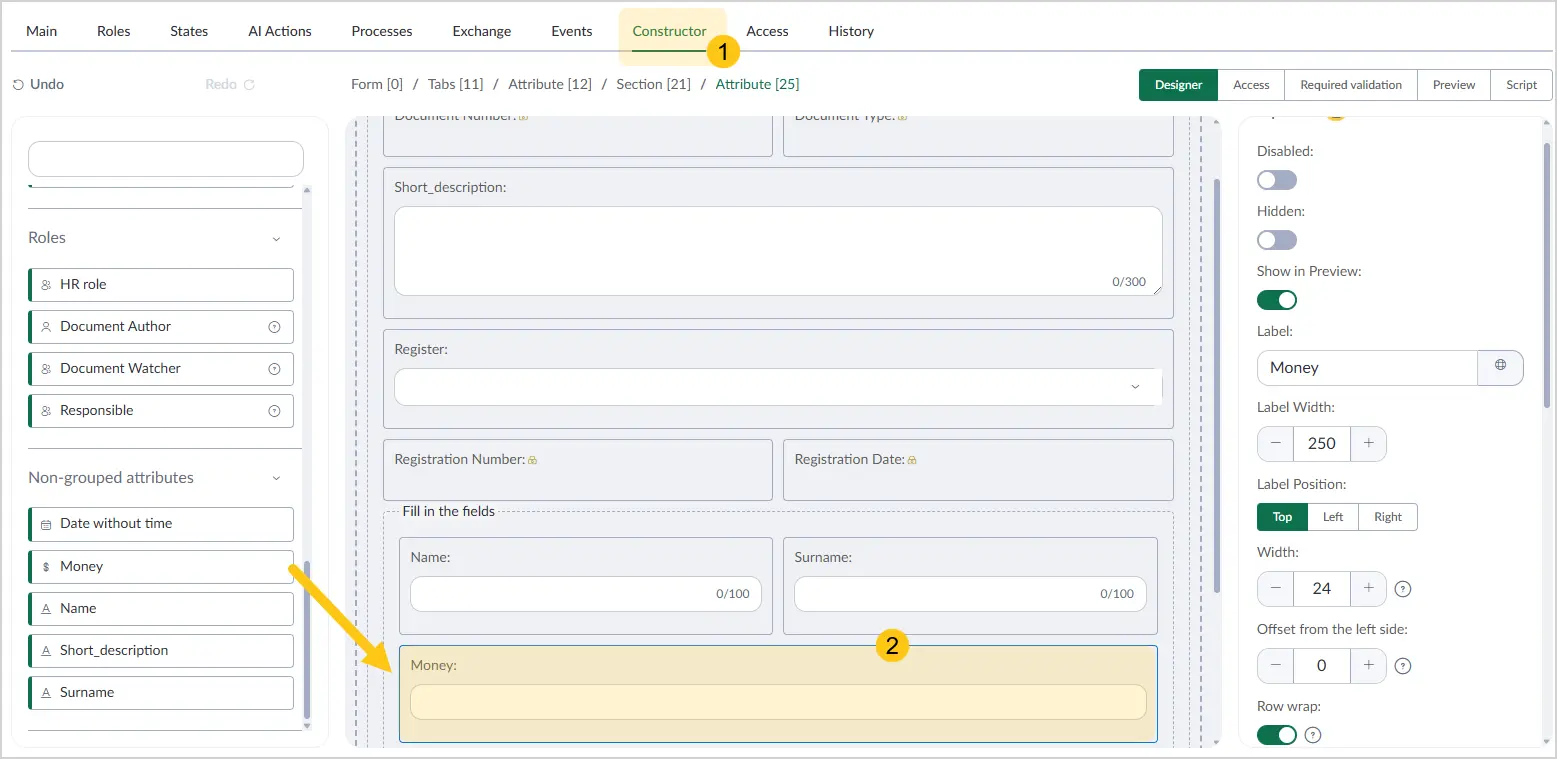
Task: Go to Form [0] breadcrumb
Action: (x=377, y=84)
